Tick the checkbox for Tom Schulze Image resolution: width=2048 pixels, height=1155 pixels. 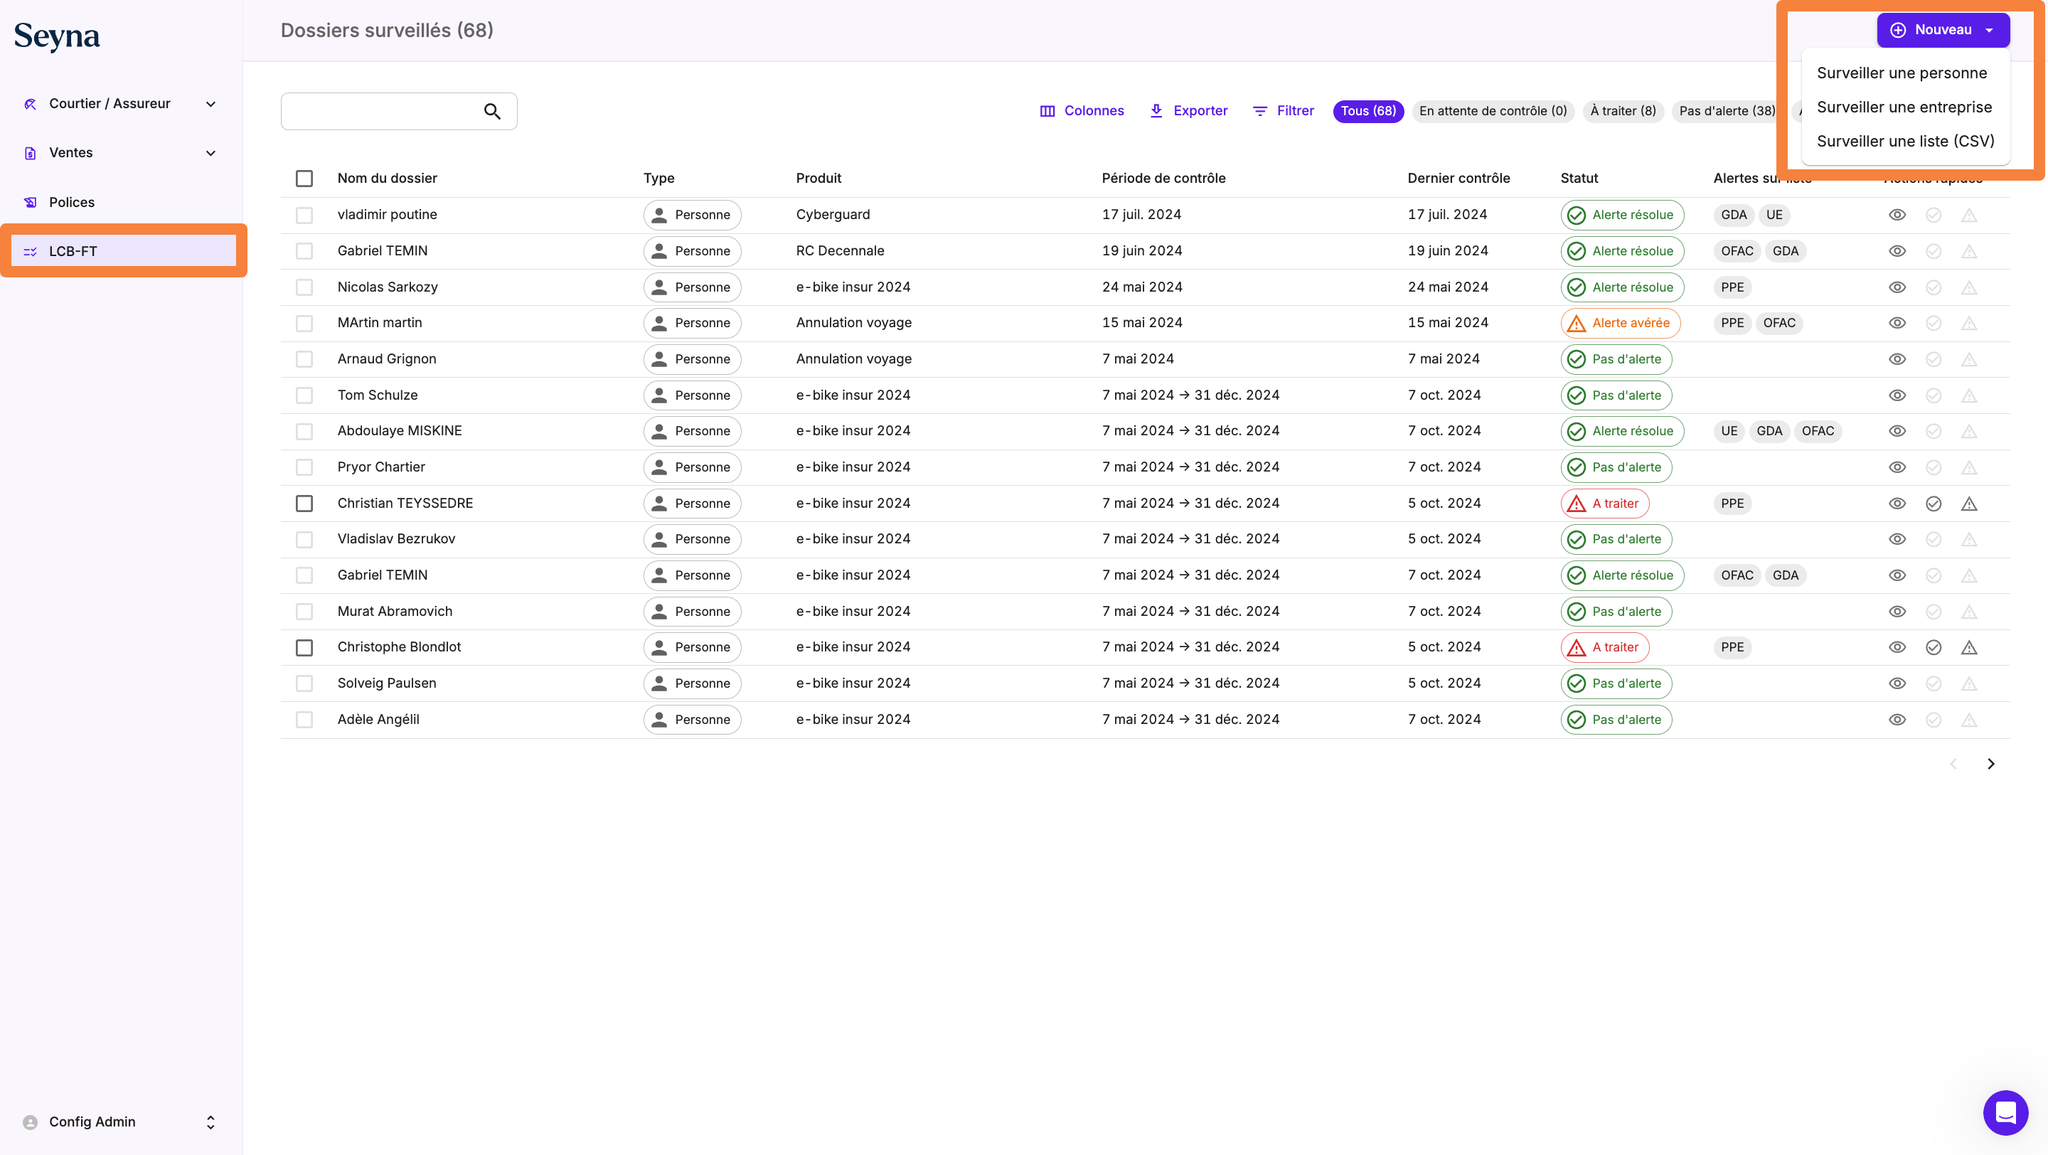point(304,395)
